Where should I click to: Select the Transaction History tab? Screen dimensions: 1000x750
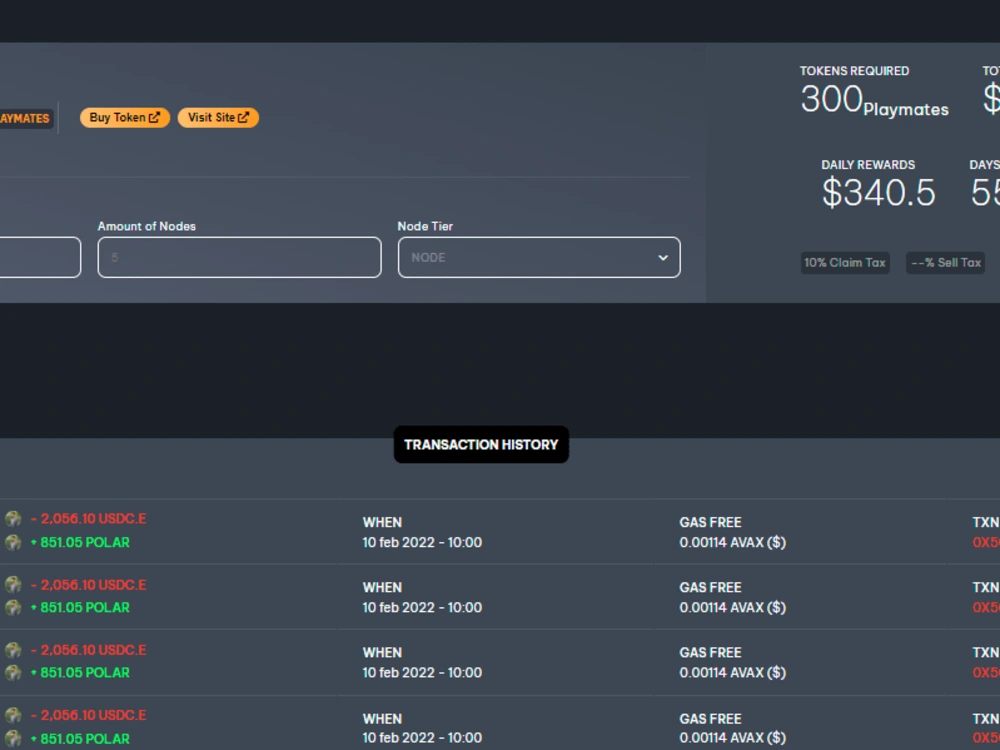point(481,445)
